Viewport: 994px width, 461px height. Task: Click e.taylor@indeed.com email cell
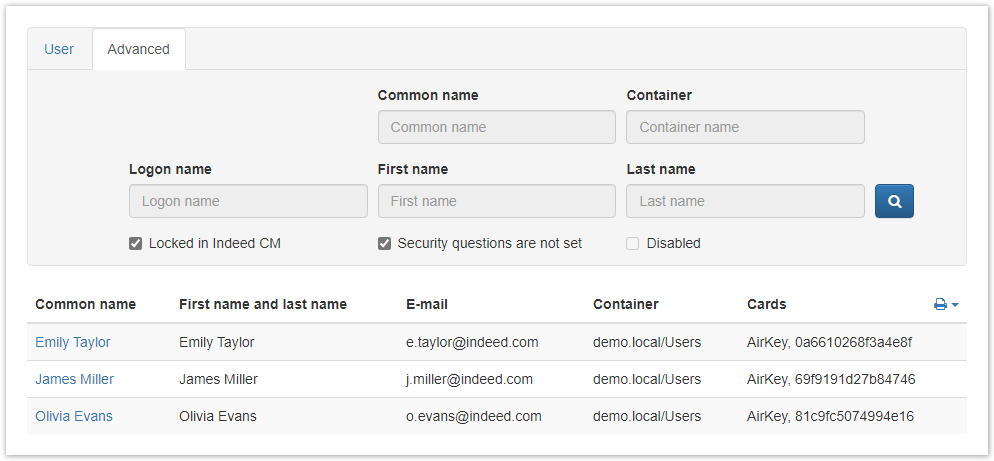coord(472,342)
